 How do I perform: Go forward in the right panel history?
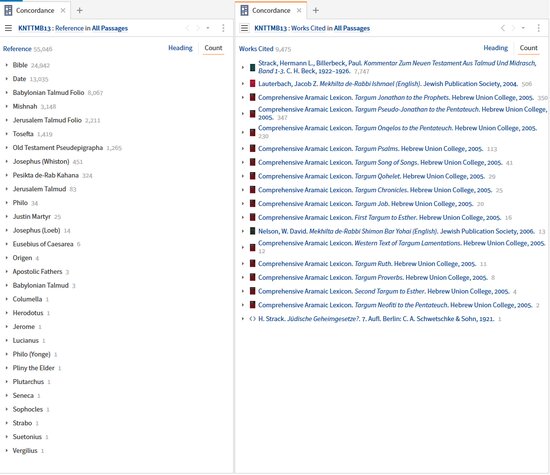coord(513,28)
